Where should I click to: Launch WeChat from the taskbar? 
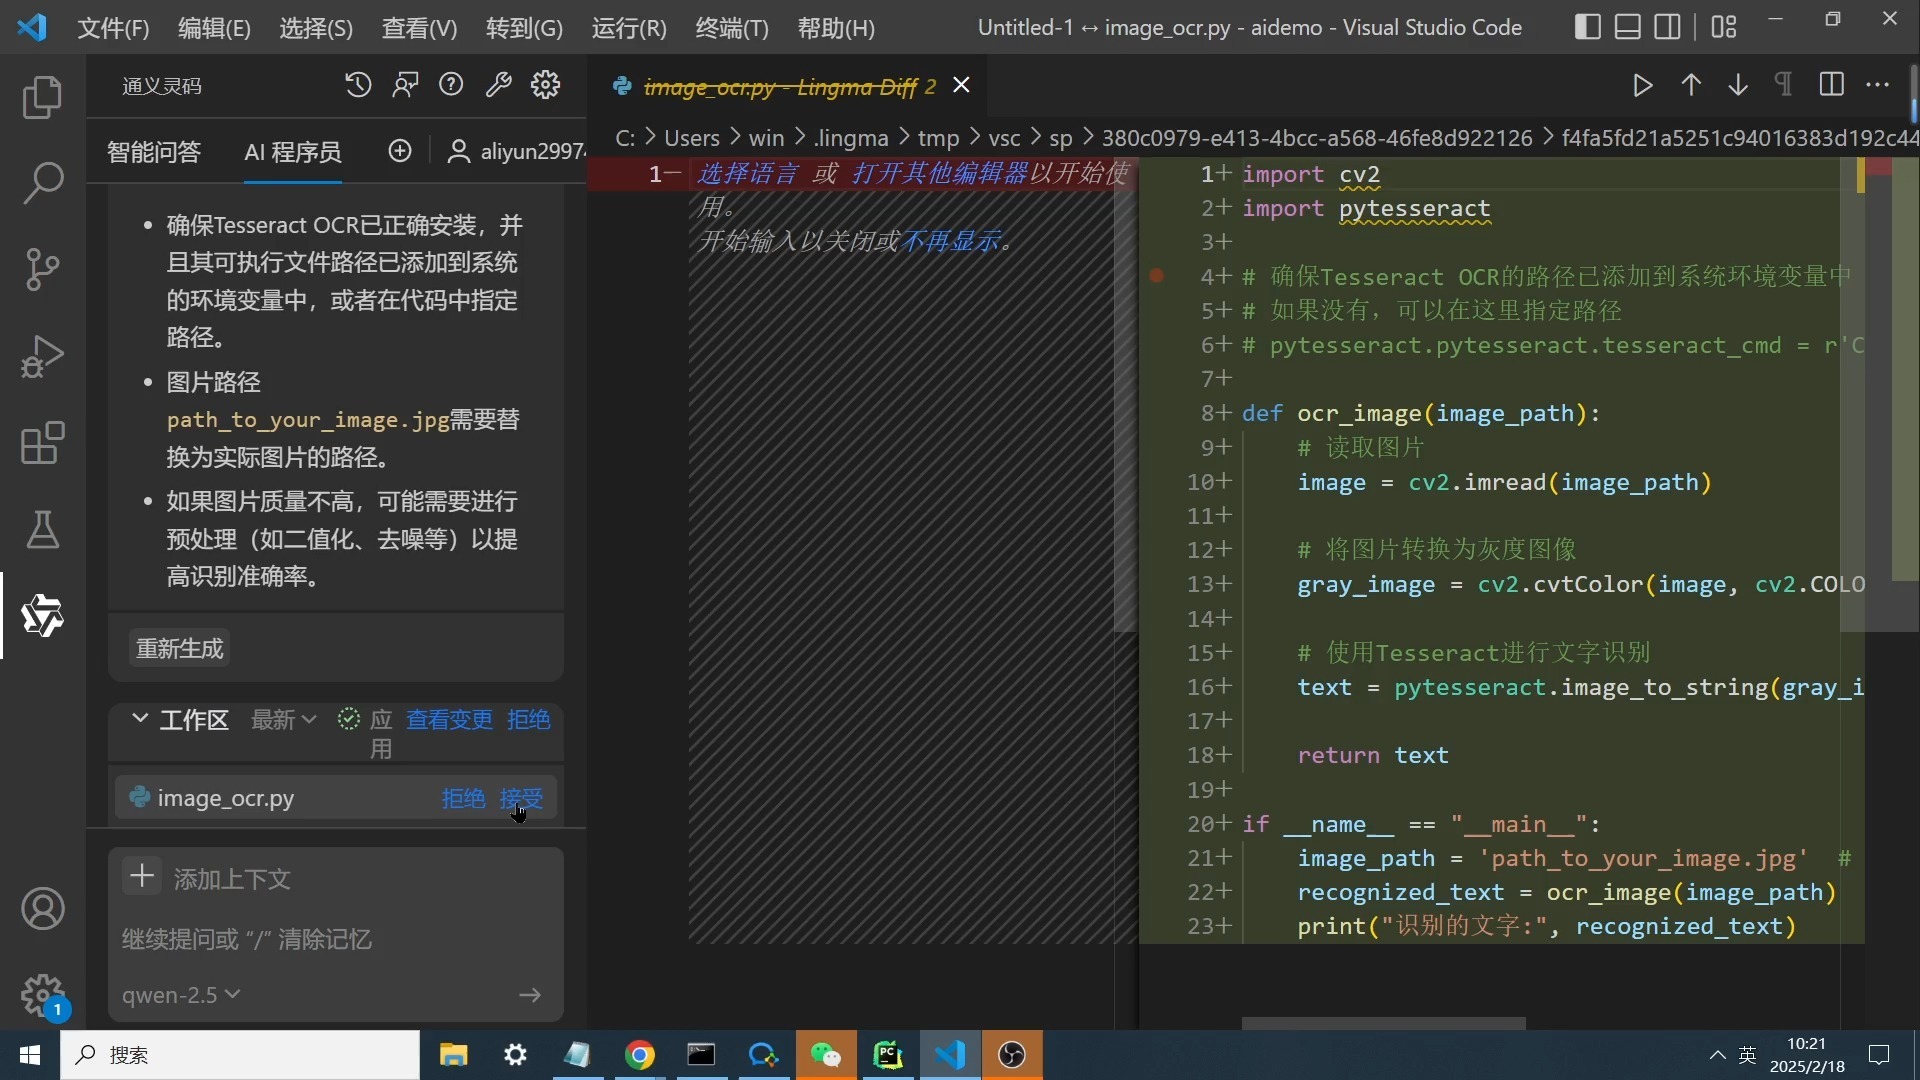825,1055
